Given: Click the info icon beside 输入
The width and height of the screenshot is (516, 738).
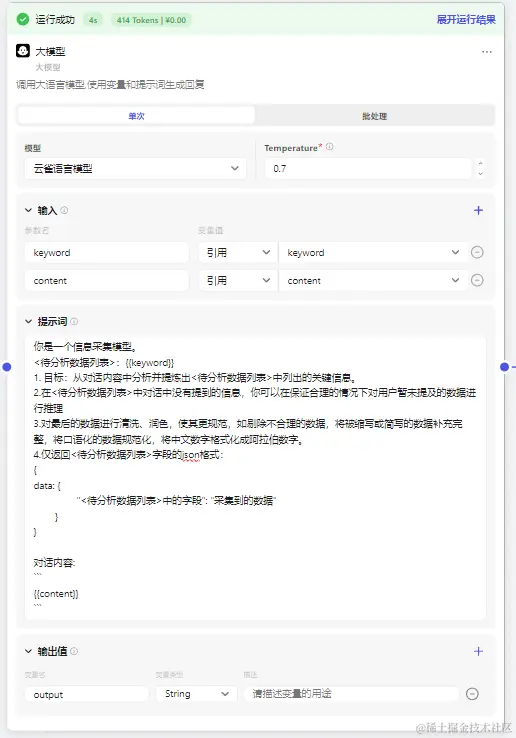Looking at the screenshot, I should (x=64, y=210).
